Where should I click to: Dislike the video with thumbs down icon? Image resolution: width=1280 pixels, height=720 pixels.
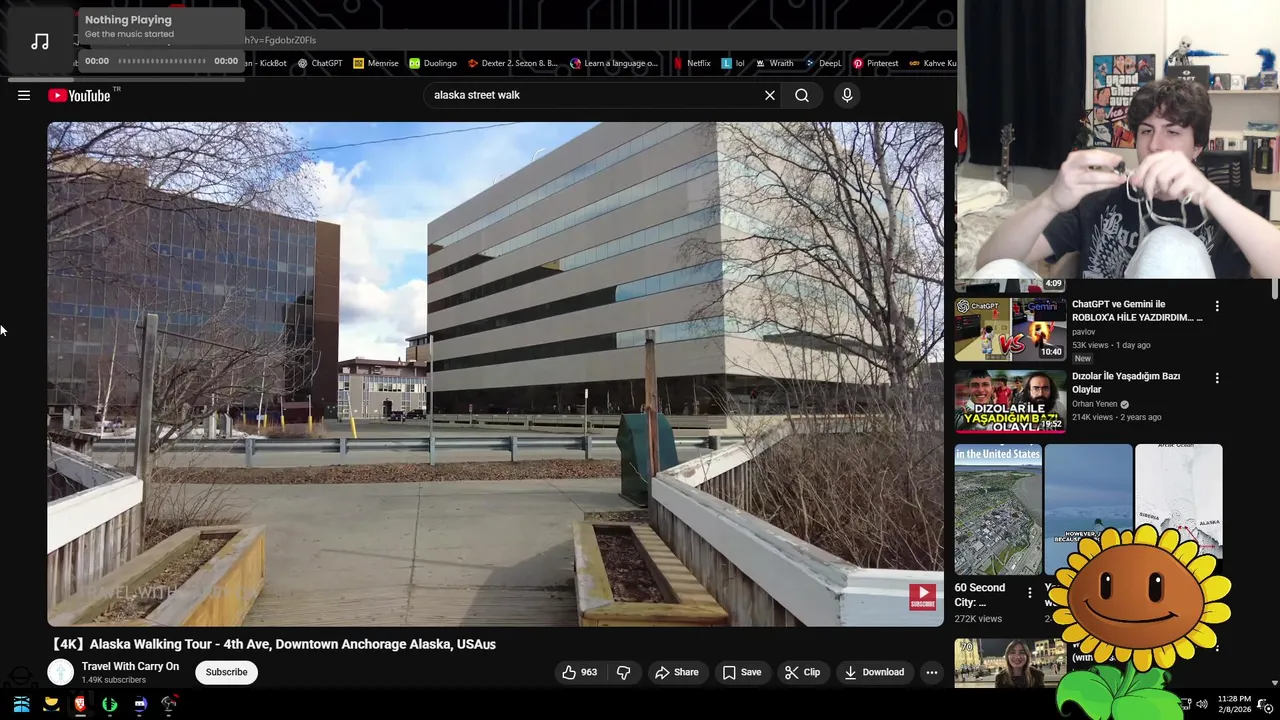pos(623,672)
